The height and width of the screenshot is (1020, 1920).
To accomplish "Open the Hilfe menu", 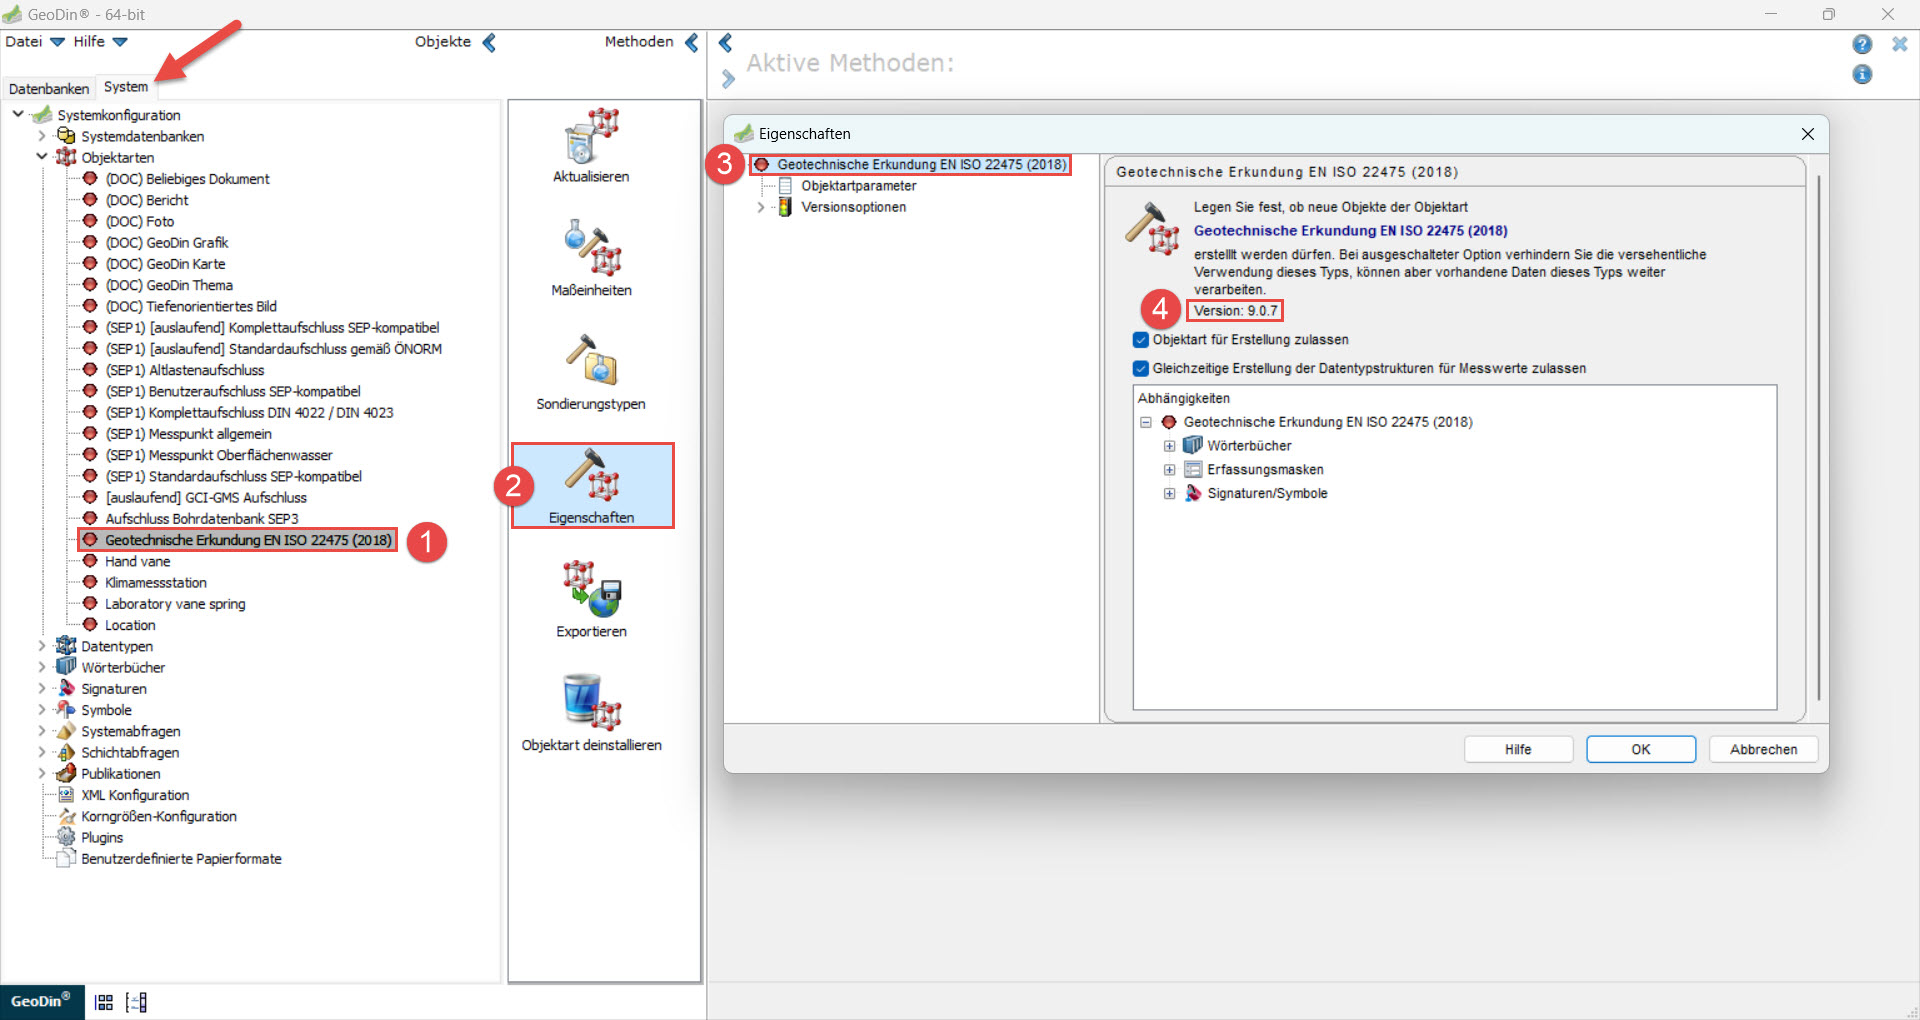I will (x=100, y=42).
